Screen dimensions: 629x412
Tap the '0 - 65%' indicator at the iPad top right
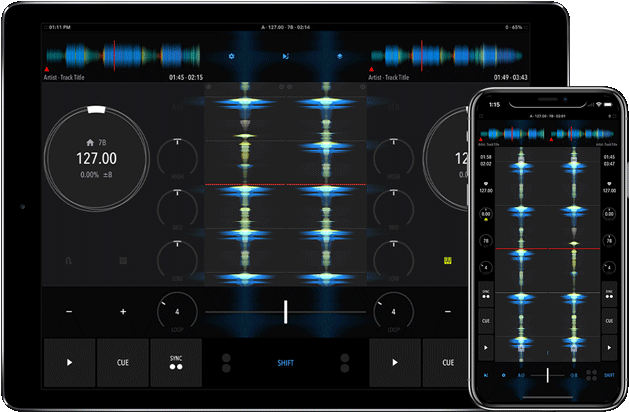click(513, 27)
